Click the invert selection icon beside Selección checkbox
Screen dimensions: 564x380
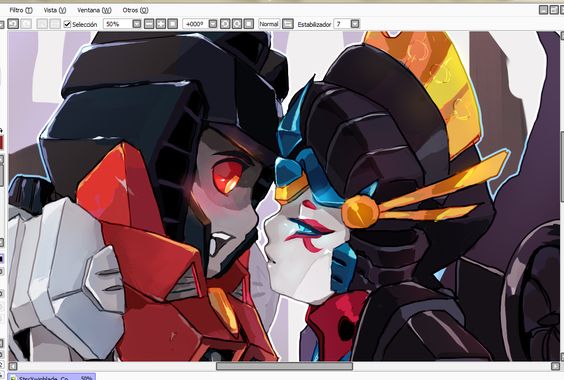(55, 24)
